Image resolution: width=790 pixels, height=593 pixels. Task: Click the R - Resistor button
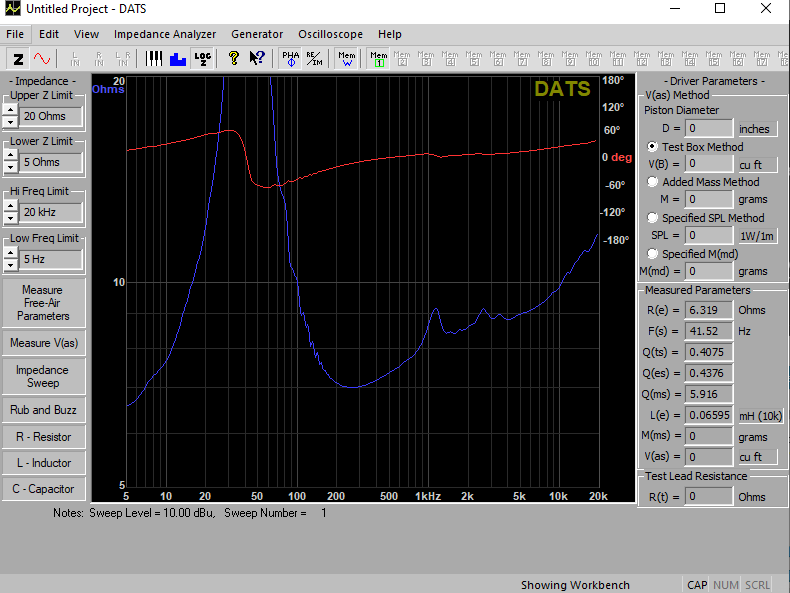coord(43,437)
